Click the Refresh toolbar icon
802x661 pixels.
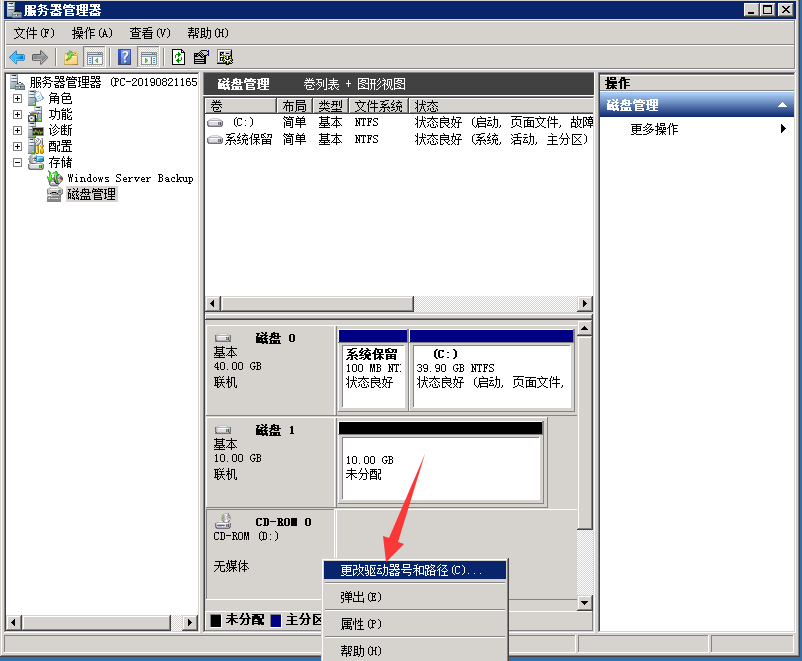[179, 57]
